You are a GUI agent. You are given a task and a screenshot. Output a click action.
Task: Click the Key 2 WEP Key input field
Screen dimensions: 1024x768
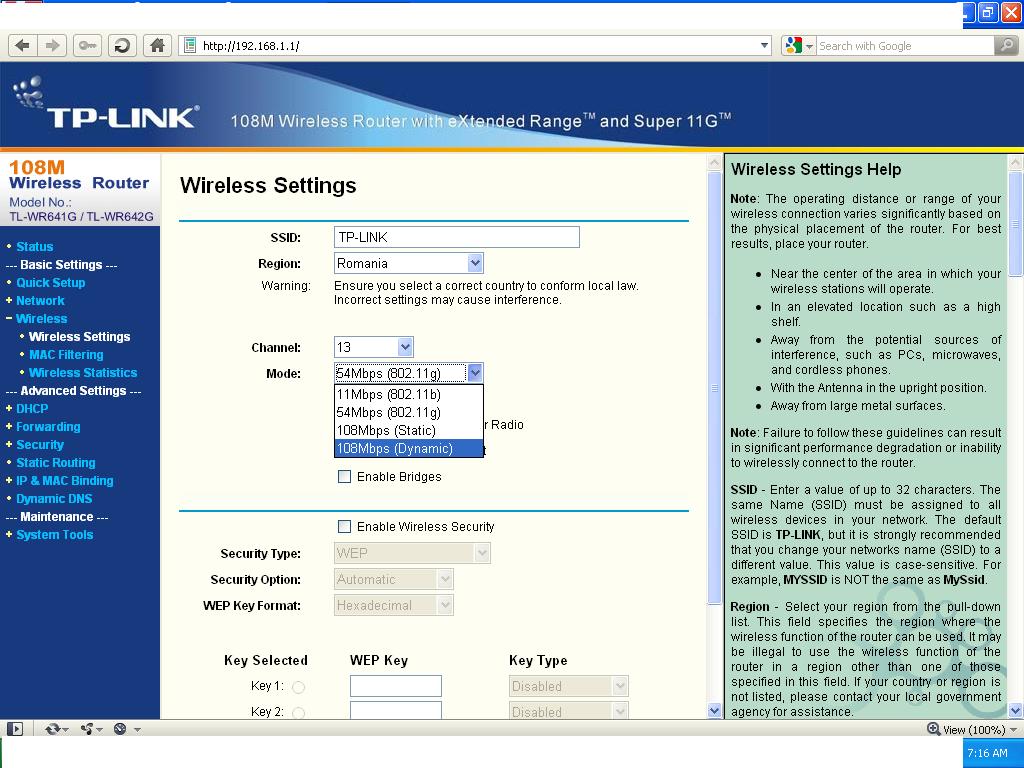[396, 711]
